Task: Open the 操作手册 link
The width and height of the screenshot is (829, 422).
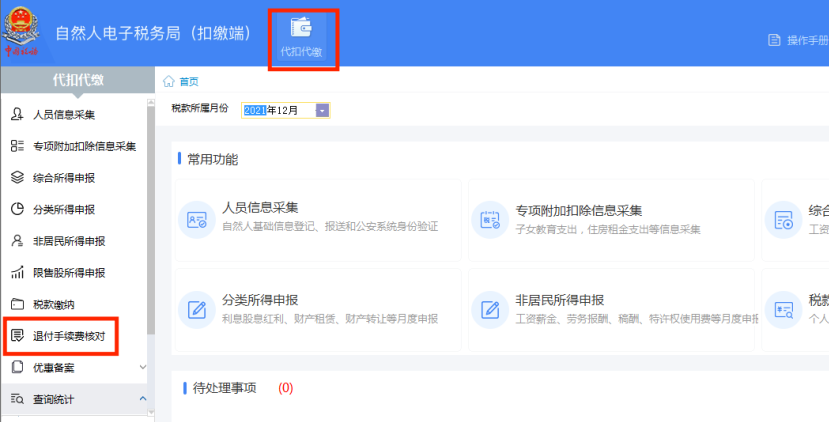Action: click(807, 40)
